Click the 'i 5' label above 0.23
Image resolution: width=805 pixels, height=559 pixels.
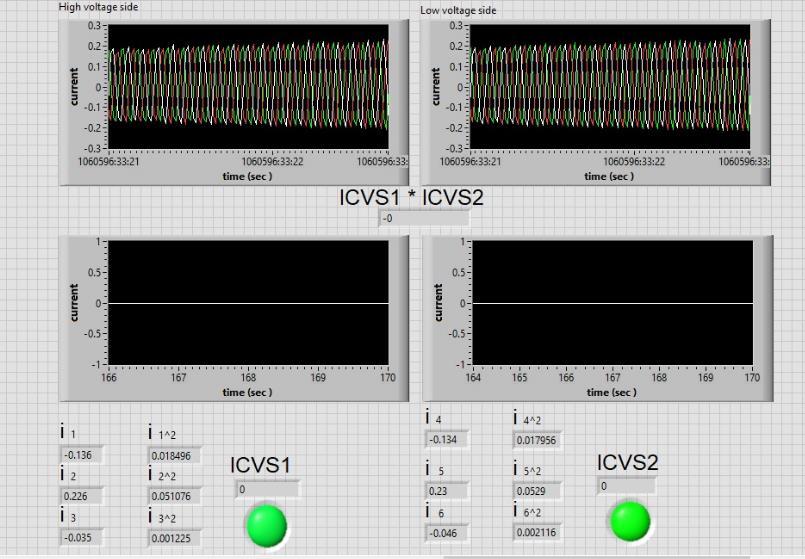click(434, 469)
